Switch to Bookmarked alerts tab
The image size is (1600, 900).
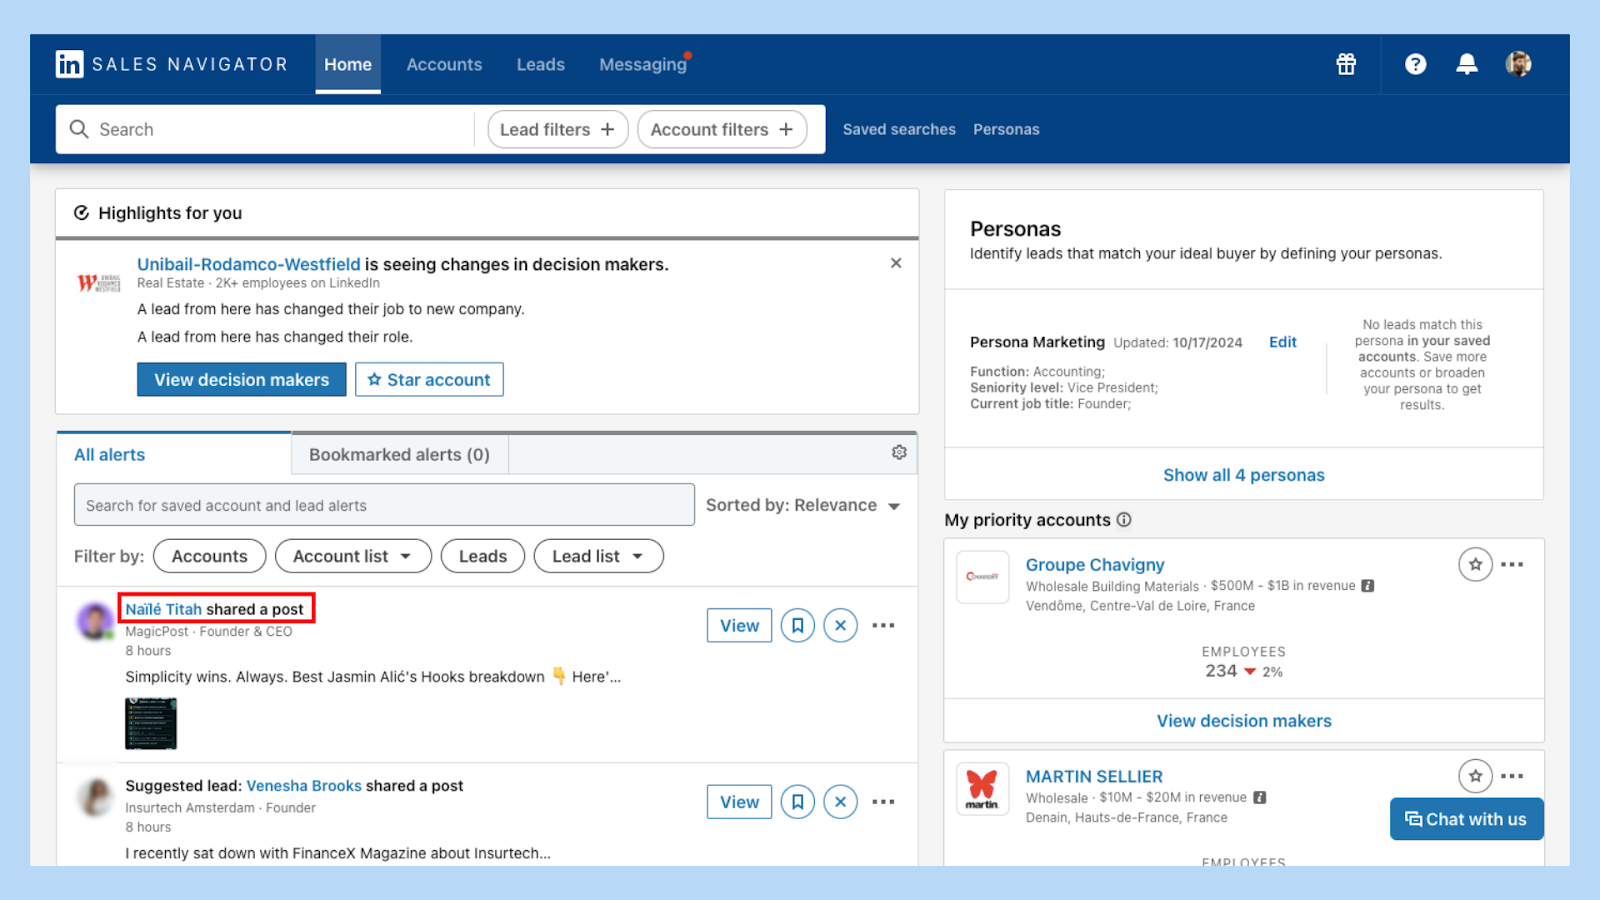click(x=399, y=454)
